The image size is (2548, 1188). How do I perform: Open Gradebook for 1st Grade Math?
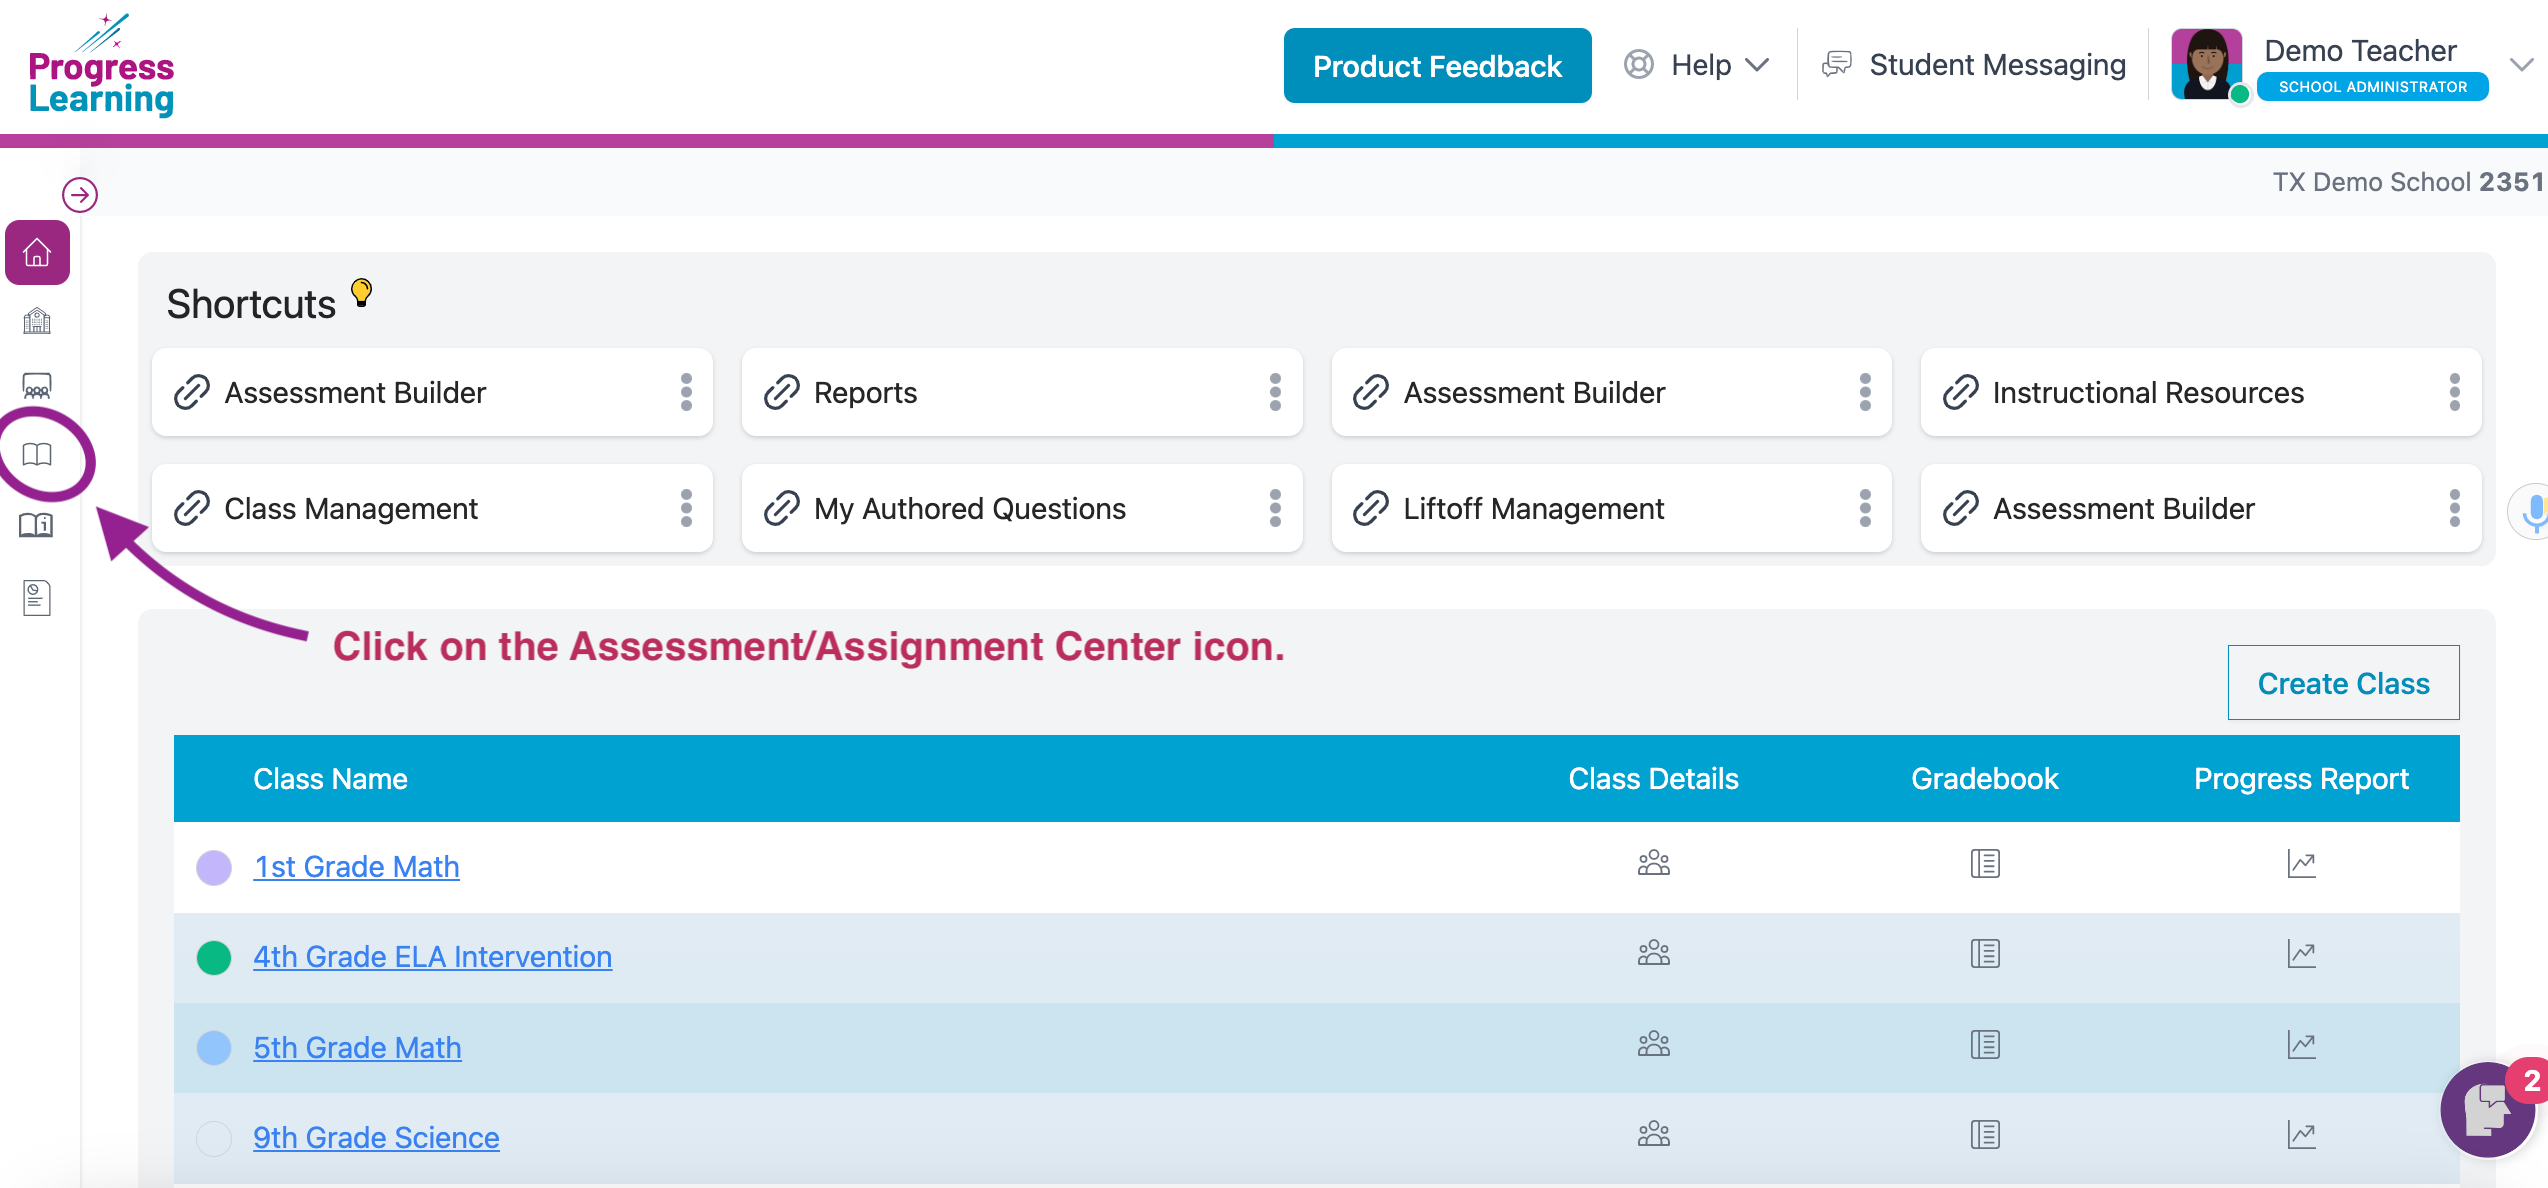click(1985, 863)
